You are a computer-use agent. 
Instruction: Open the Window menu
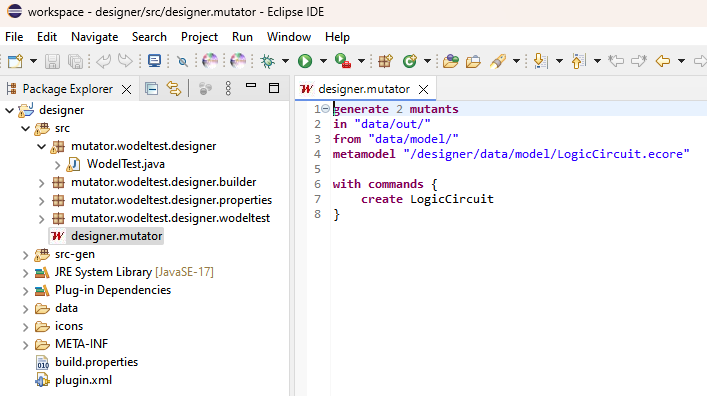coord(289,37)
